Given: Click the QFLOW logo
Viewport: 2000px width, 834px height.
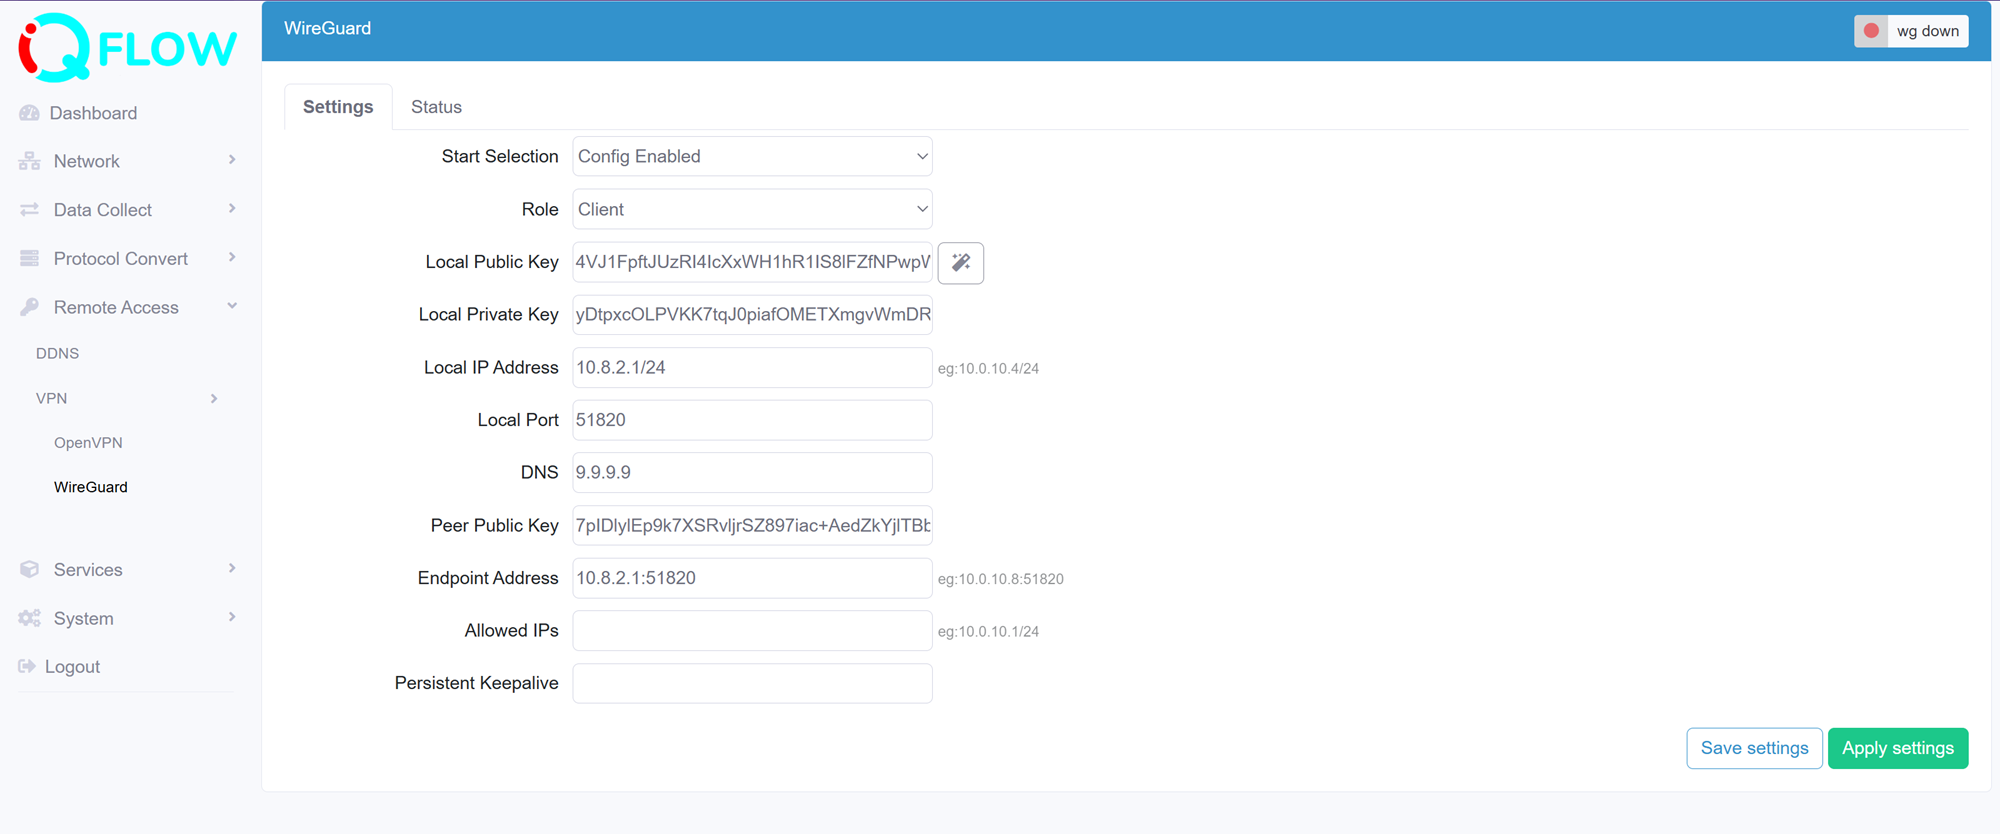Looking at the screenshot, I should 128,47.
